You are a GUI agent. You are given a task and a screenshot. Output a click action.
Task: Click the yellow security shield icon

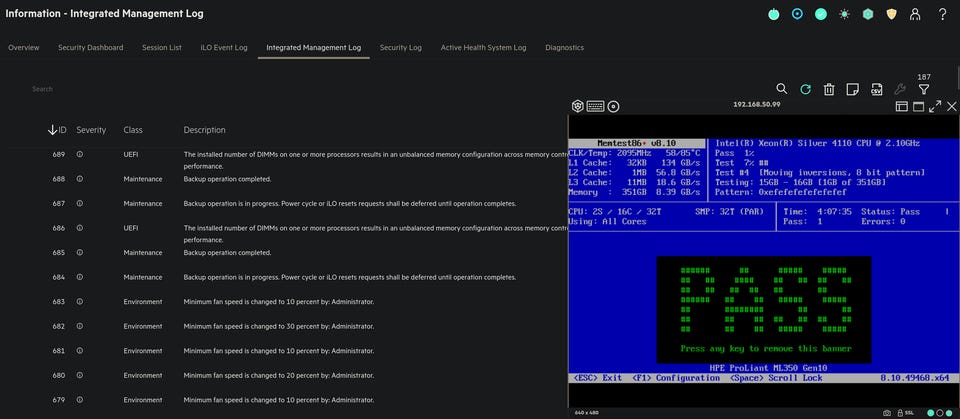coord(891,14)
